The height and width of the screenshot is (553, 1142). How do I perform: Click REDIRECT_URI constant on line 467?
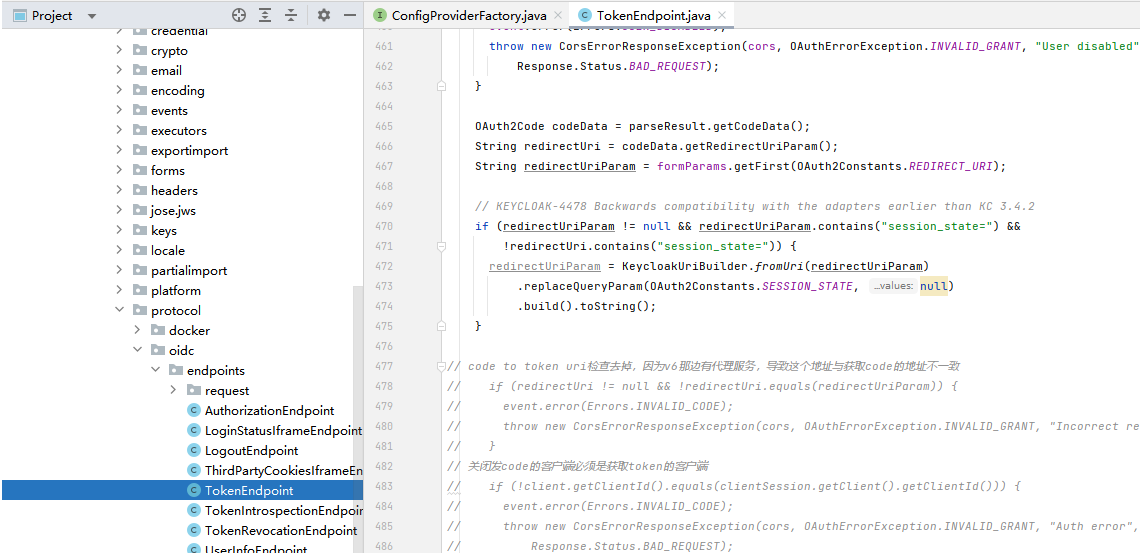[x=950, y=166]
